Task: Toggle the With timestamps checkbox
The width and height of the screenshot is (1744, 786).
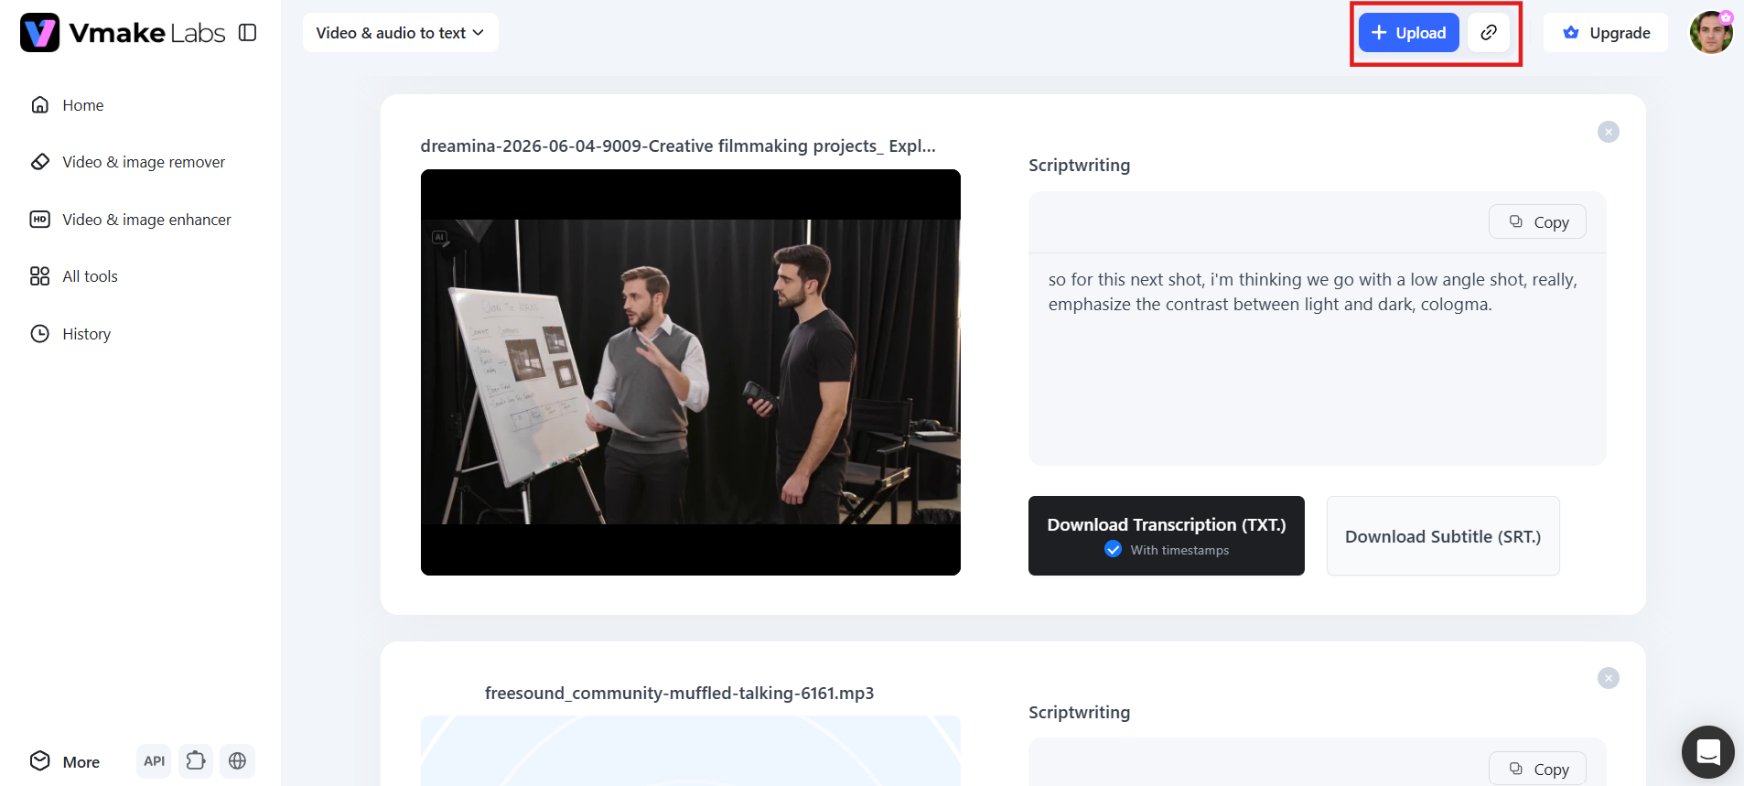Action: pyautogui.click(x=1113, y=549)
